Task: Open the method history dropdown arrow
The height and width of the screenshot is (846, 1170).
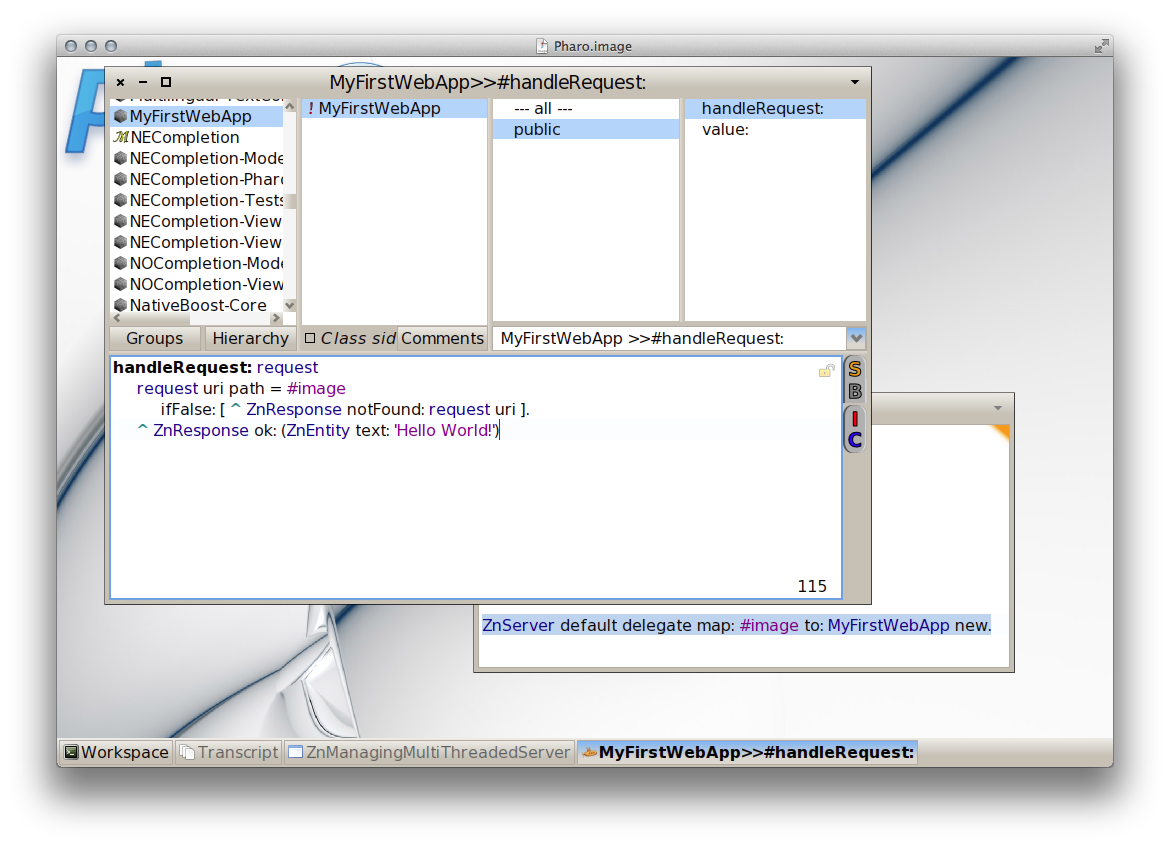Action: point(856,338)
